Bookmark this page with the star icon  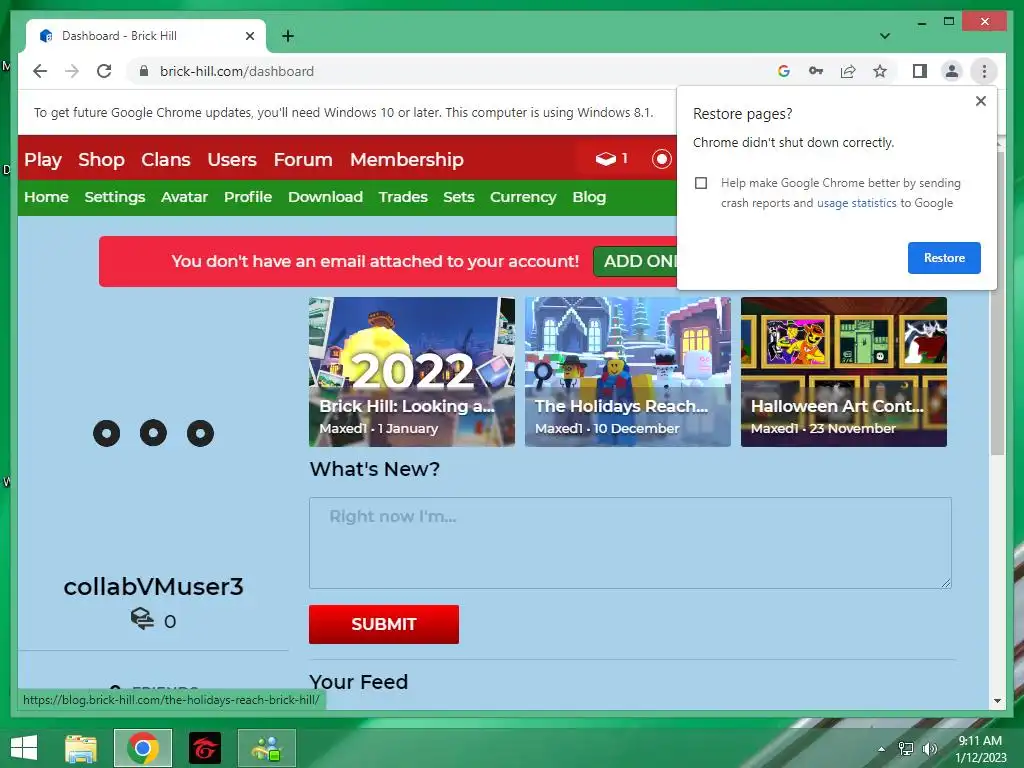[x=880, y=71]
